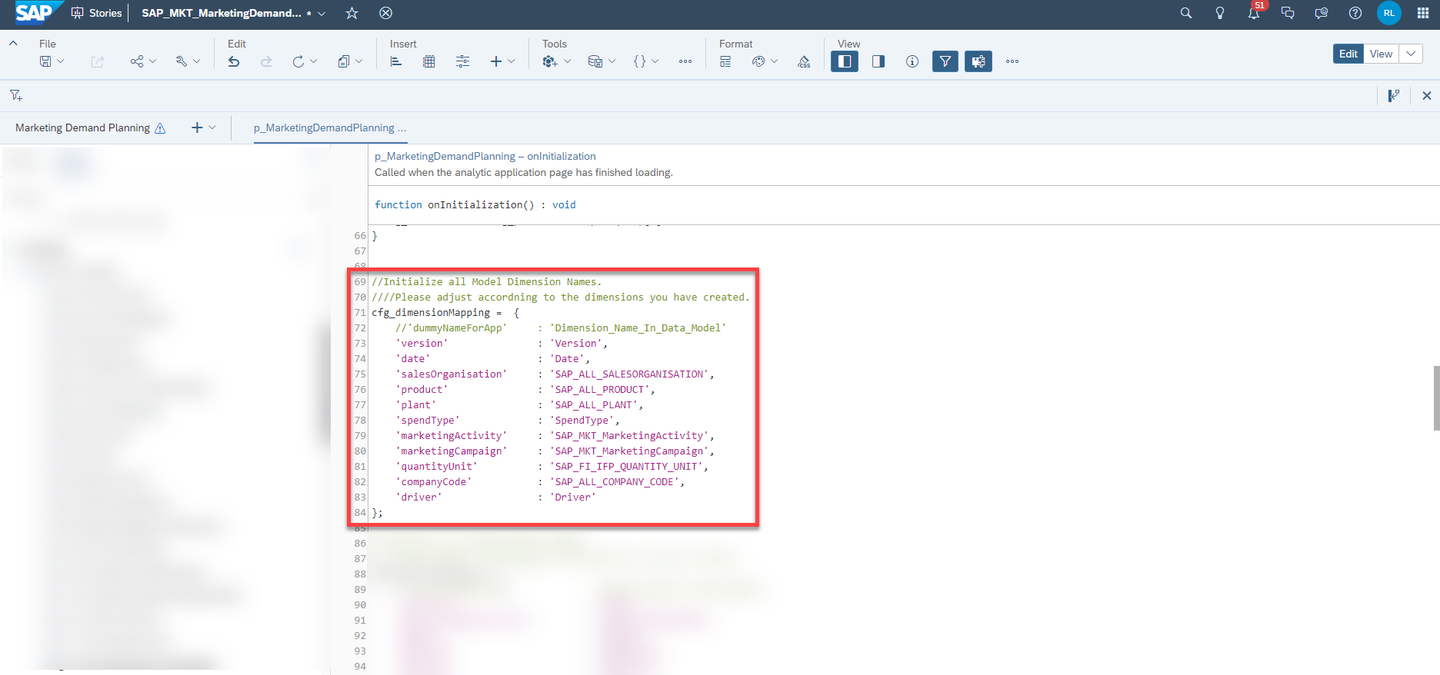Click the Save icon in File

pos(46,62)
